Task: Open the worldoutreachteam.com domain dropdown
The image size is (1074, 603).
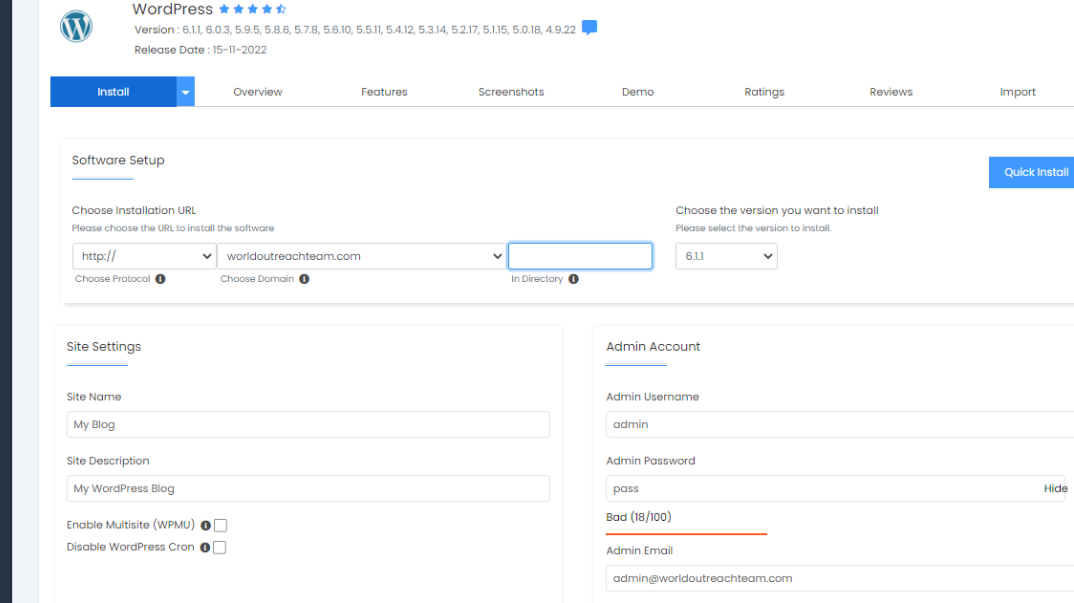Action: [x=362, y=256]
